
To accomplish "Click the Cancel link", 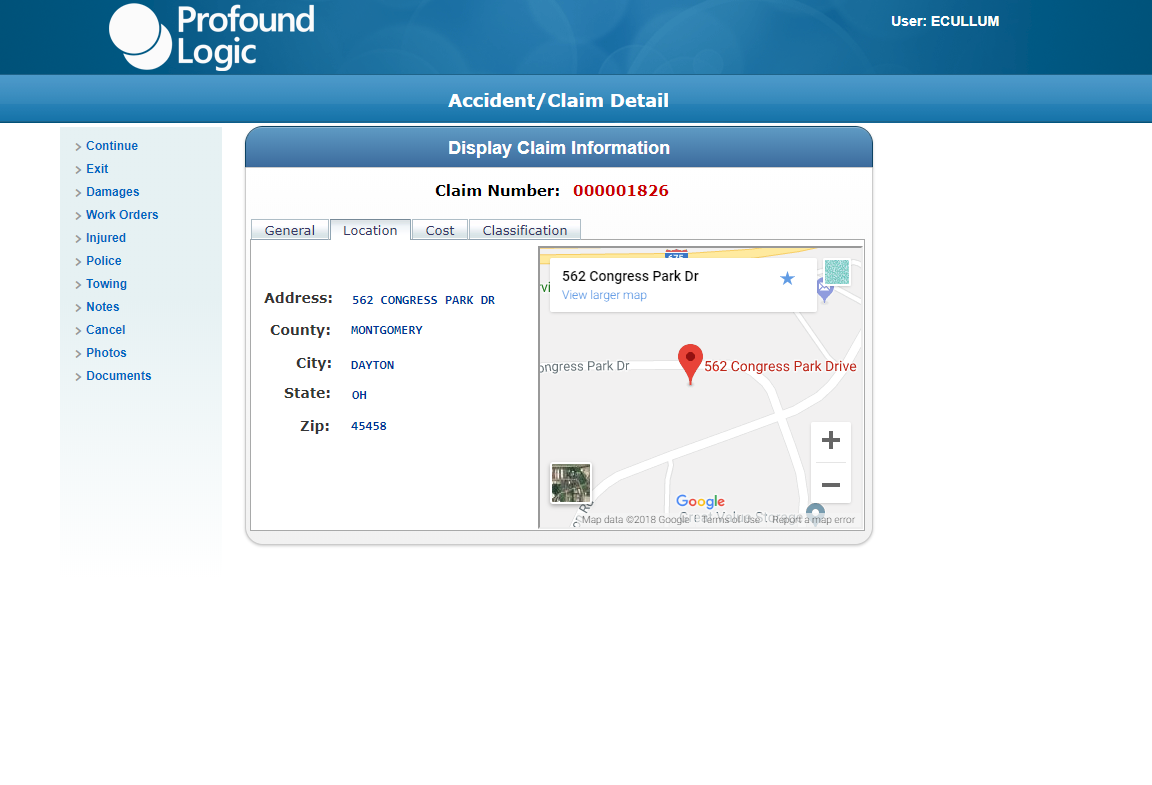I will pyautogui.click(x=106, y=330).
